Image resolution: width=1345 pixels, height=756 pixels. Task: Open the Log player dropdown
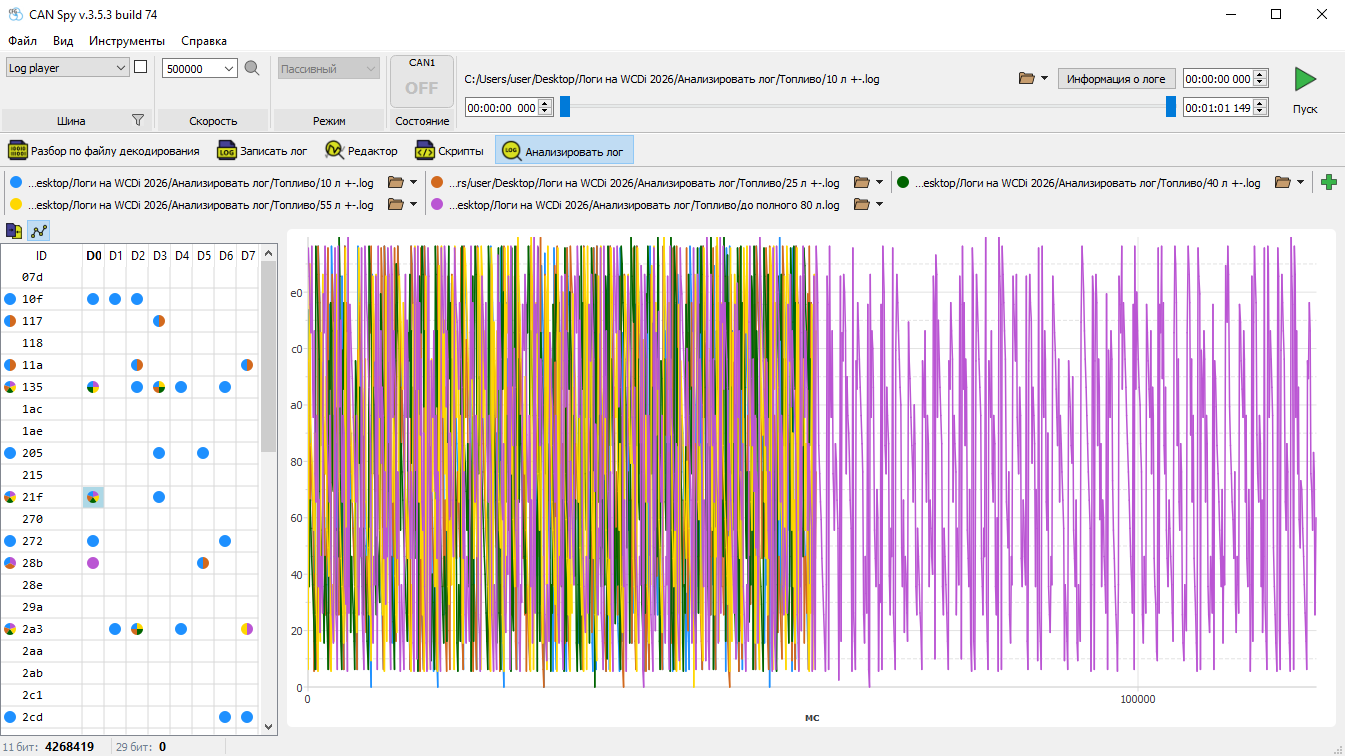pos(67,68)
